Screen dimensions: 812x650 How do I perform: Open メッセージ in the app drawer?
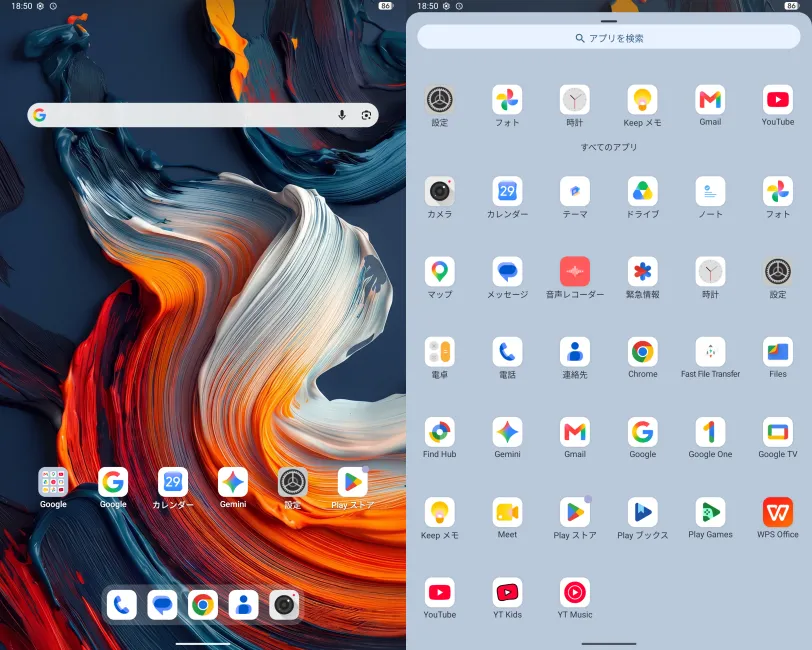click(507, 271)
